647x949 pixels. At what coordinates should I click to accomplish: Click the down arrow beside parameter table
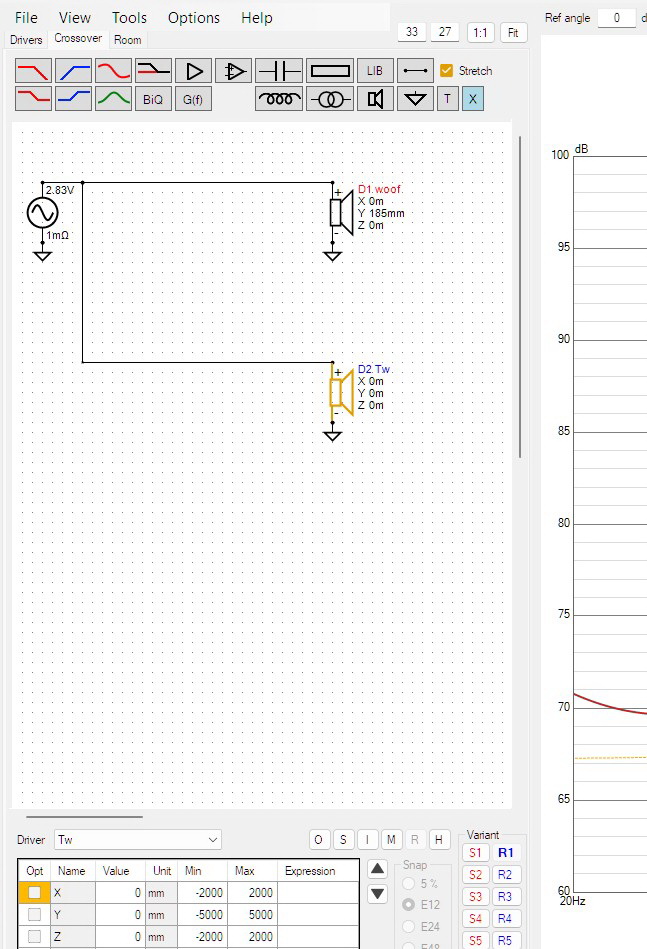[x=378, y=893]
